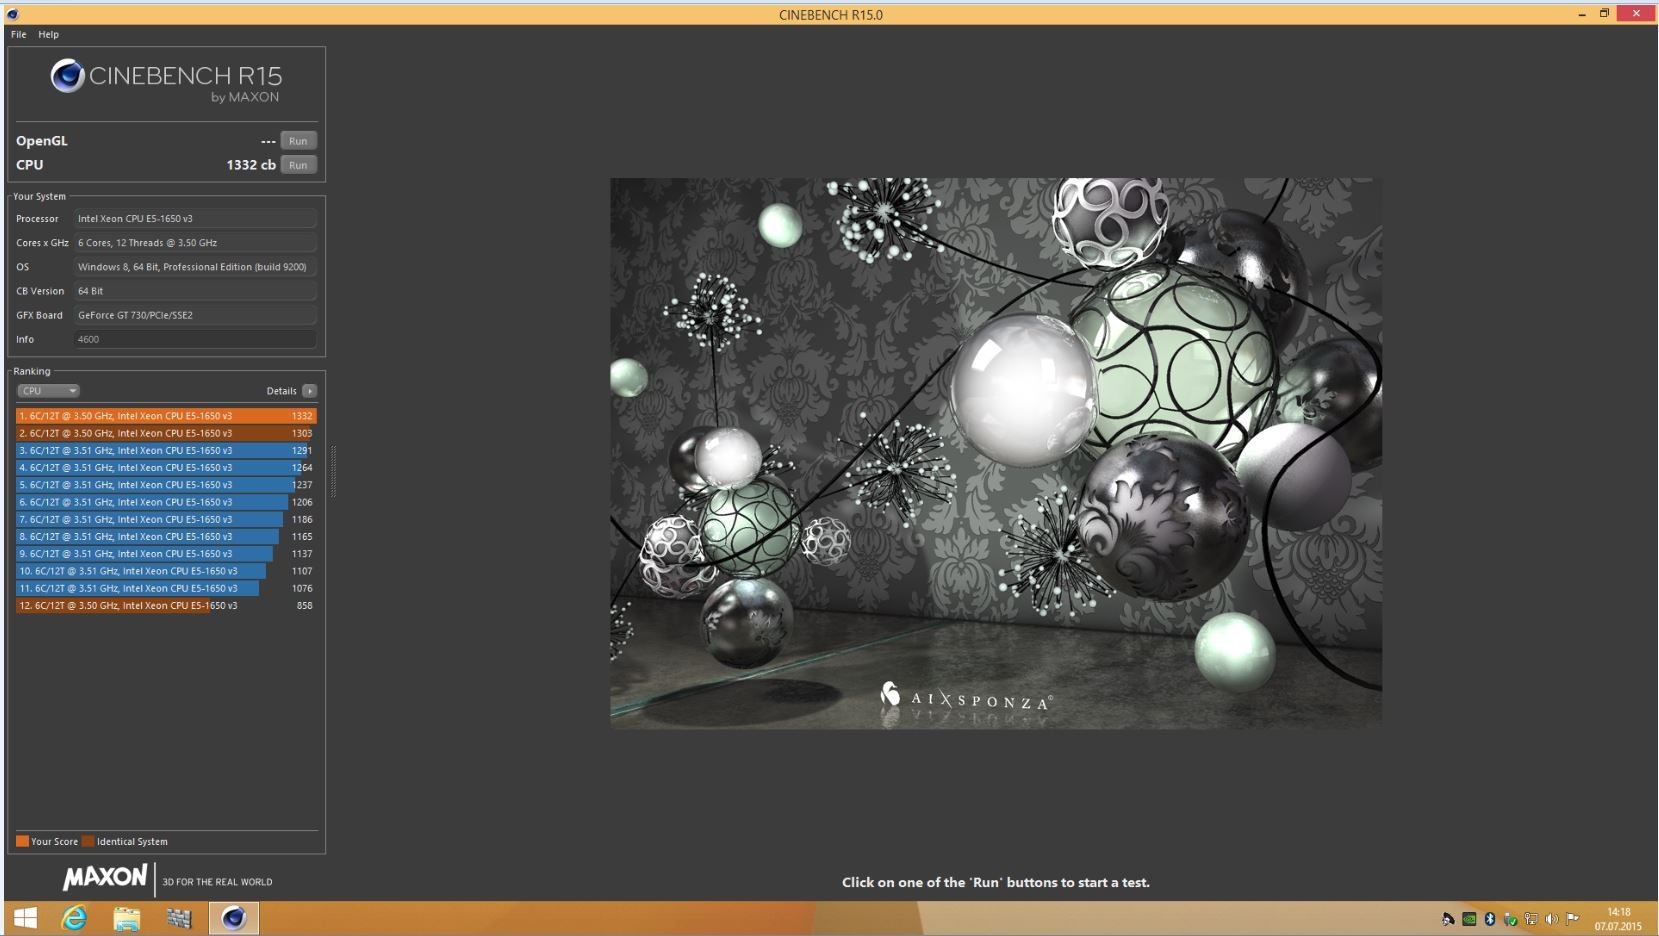Launch Internet Explorer from the taskbar

pos(74,918)
